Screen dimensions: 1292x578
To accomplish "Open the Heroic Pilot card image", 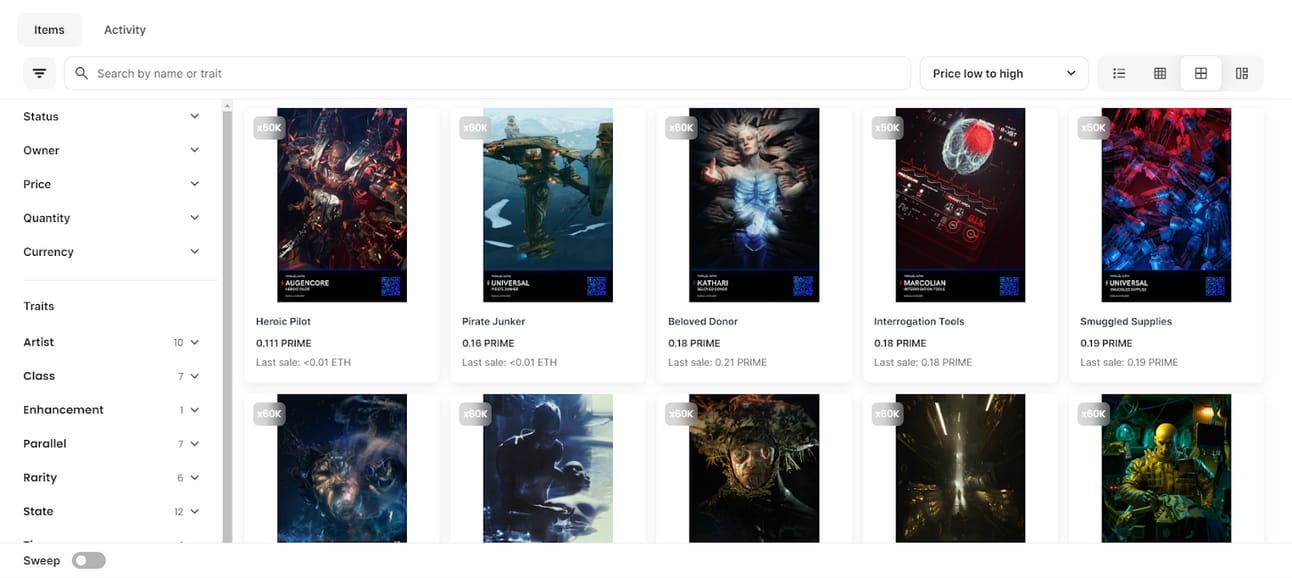I will tap(342, 205).
